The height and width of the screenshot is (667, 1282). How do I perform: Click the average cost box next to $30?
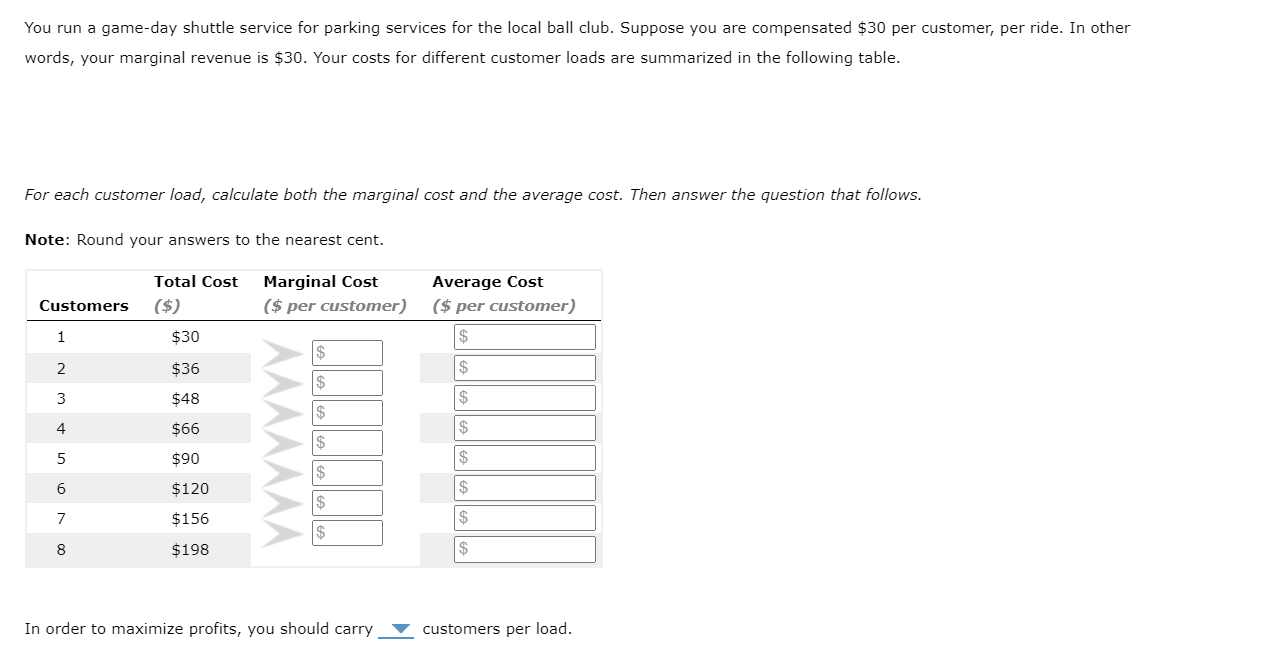(x=524, y=337)
